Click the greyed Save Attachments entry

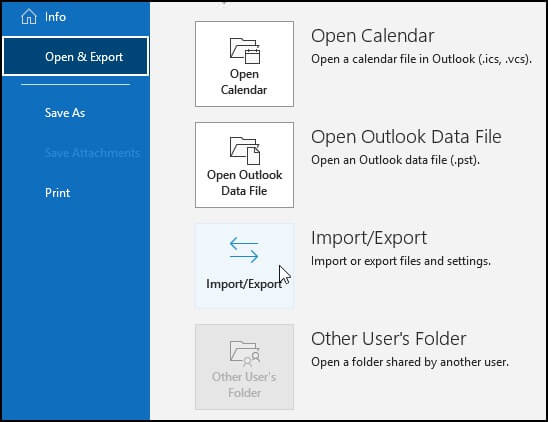pos(93,153)
